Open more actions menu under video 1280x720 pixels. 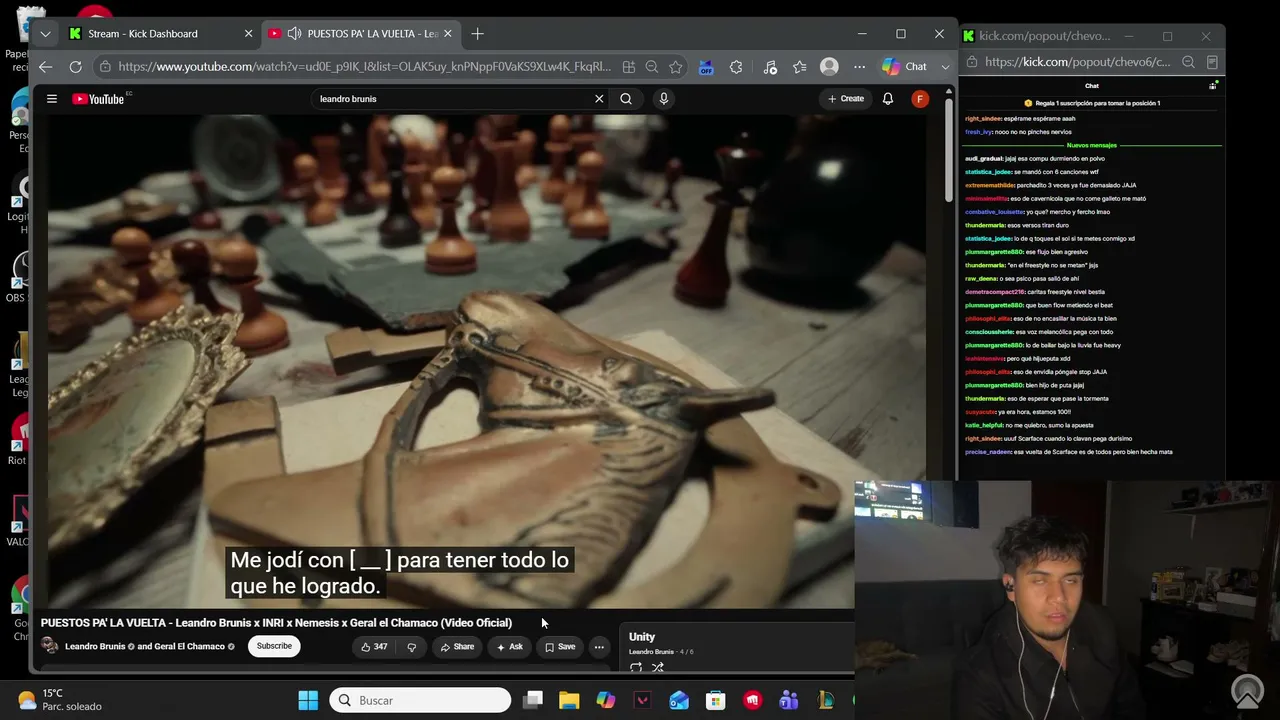[599, 647]
